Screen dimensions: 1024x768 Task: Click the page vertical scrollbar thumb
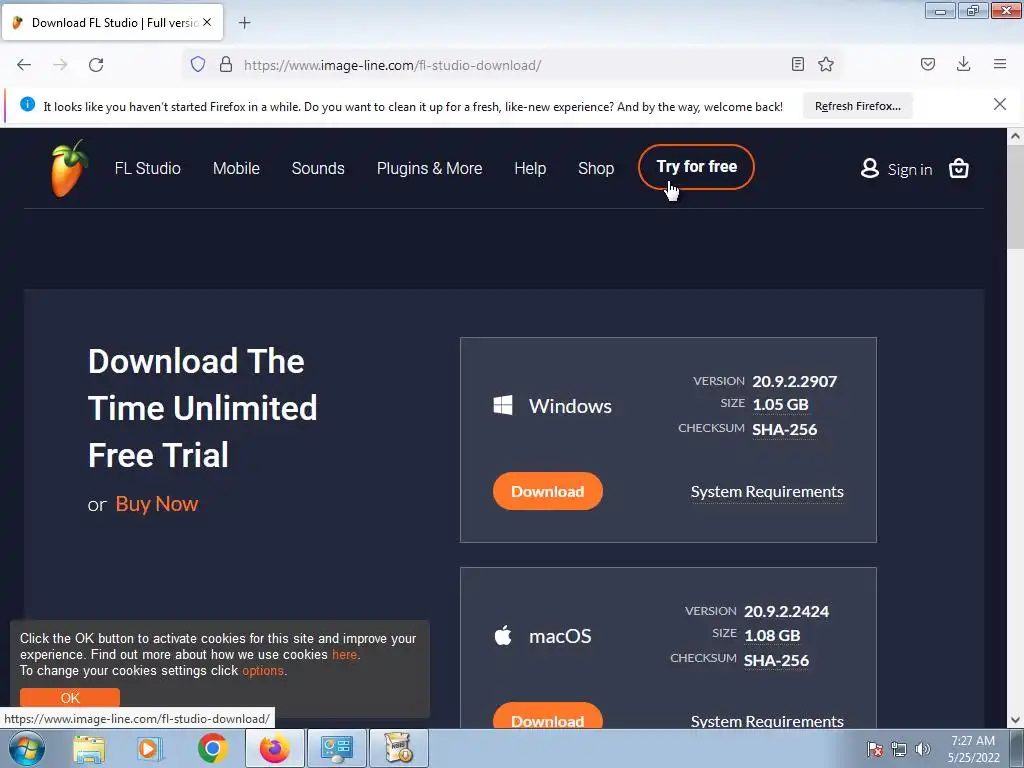coord(1015,196)
